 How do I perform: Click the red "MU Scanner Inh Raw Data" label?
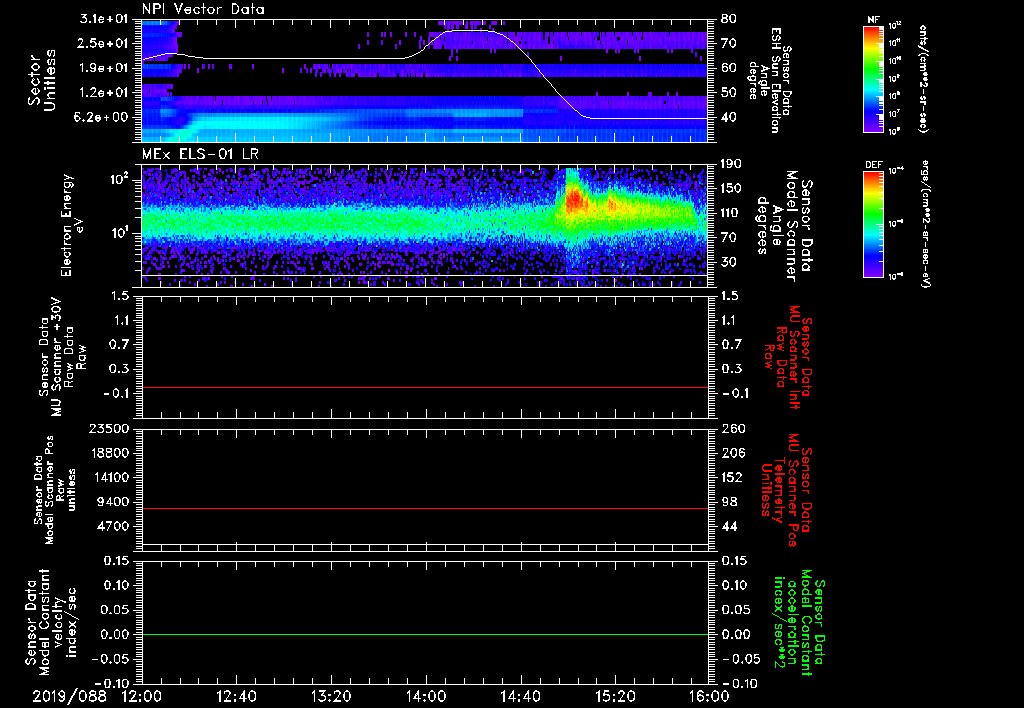[x=786, y=357]
